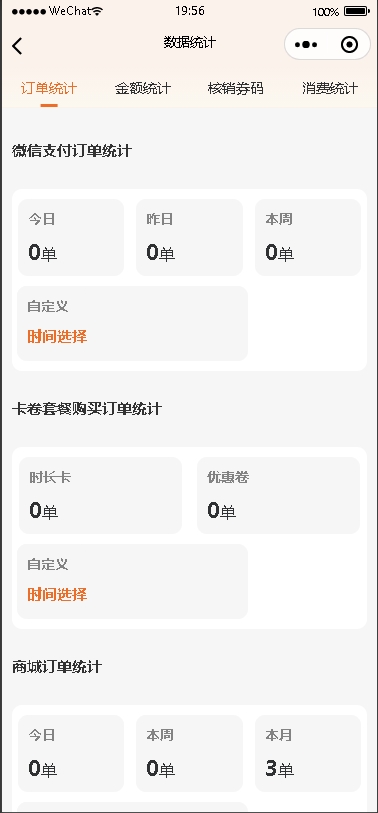Open the 消费统计 tab
Image resolution: width=378 pixels, height=813 pixels.
330,89
